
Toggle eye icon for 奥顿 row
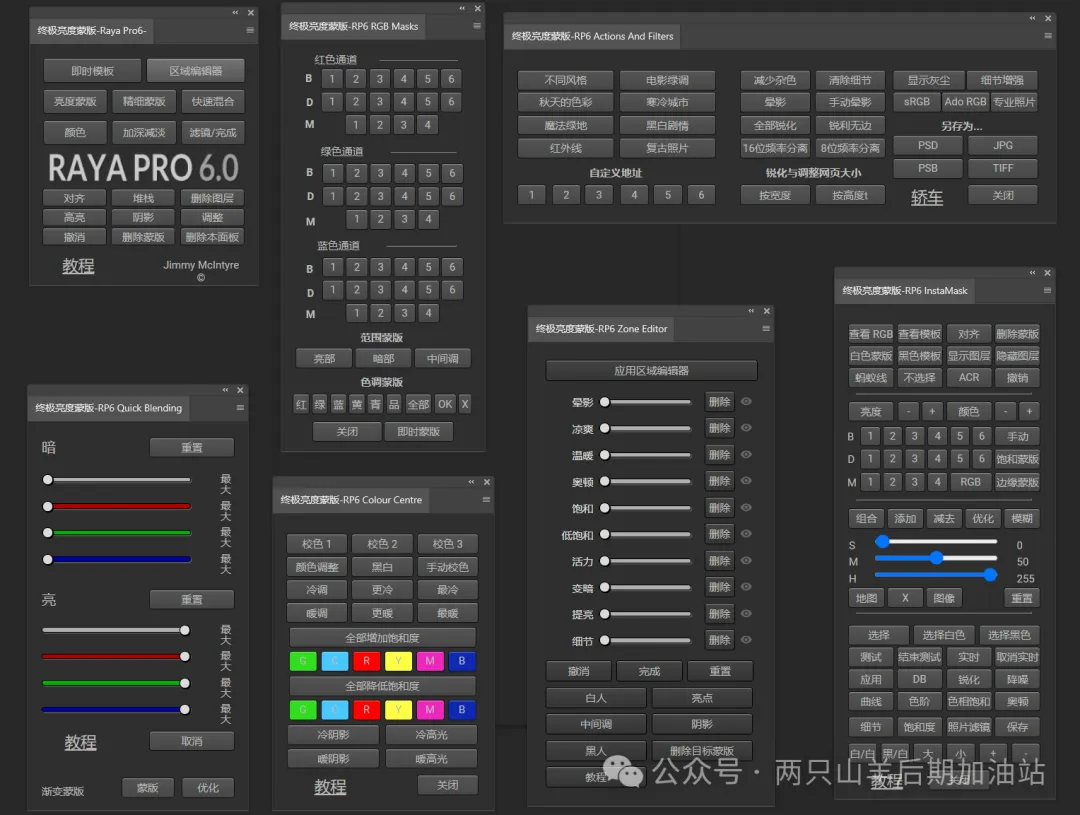tap(746, 481)
